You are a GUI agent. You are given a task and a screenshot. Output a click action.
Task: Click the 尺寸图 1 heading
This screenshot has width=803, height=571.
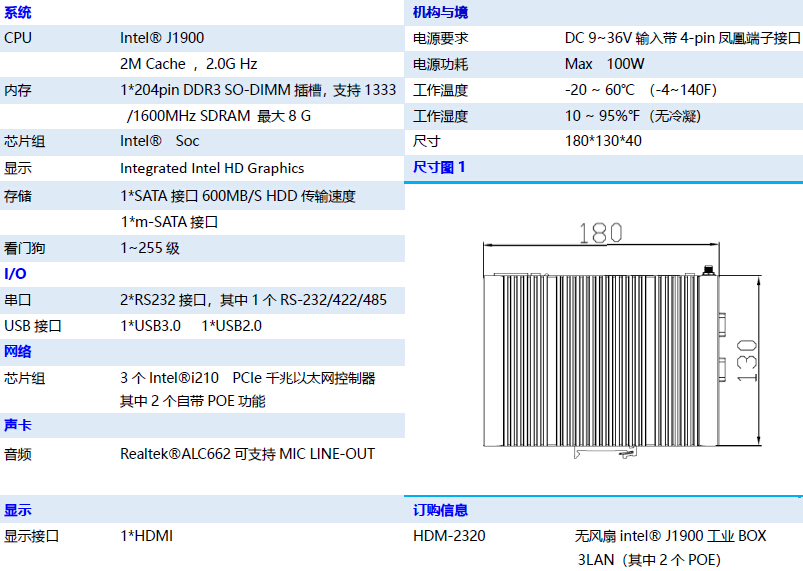[439, 167]
